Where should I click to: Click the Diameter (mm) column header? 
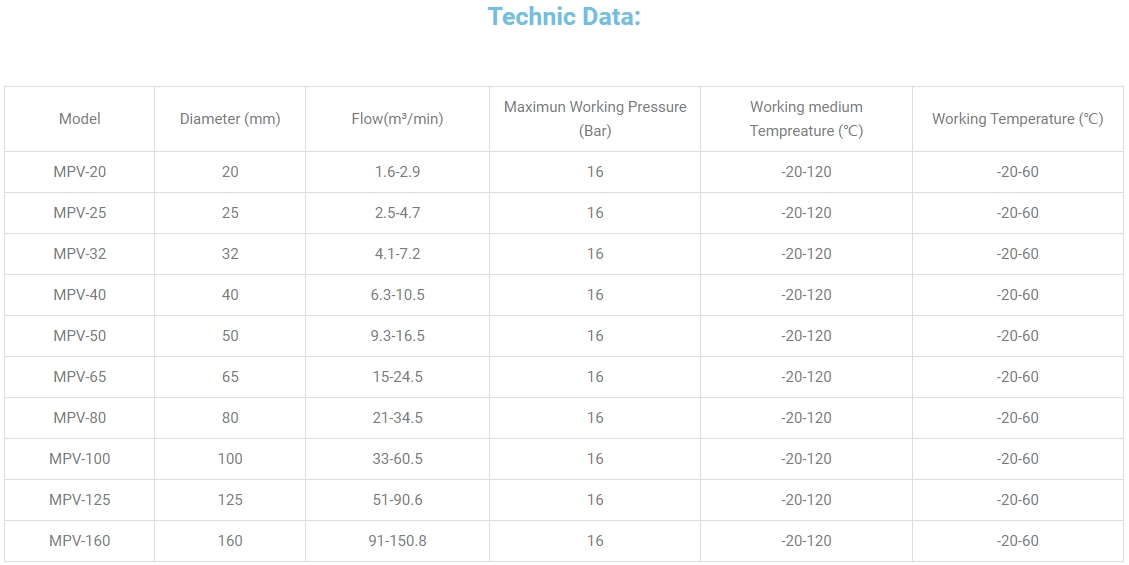point(230,119)
